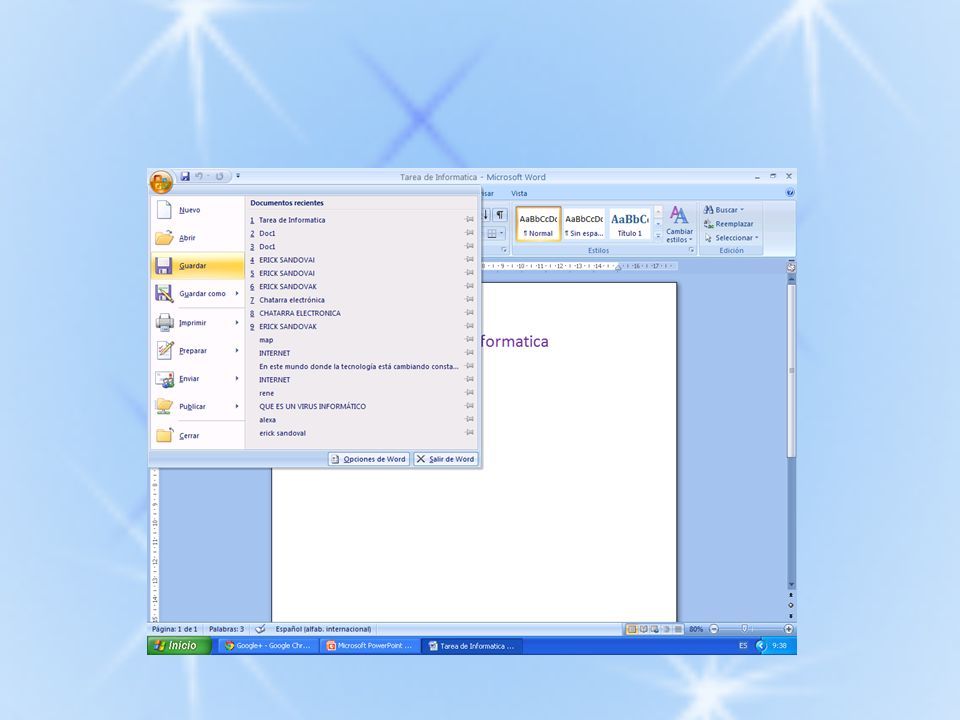The height and width of the screenshot is (720, 960).
Task: Click the Inicio start button
Action: (179, 646)
